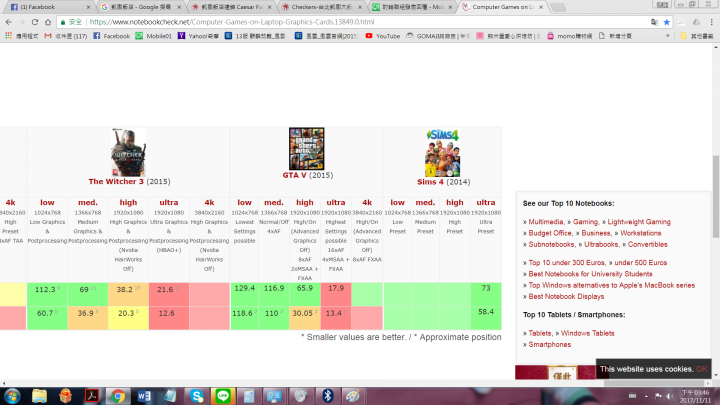Image resolution: width=720 pixels, height=405 pixels.
Task: Open Best Notebooks for University Students link
Action: (x=590, y=274)
